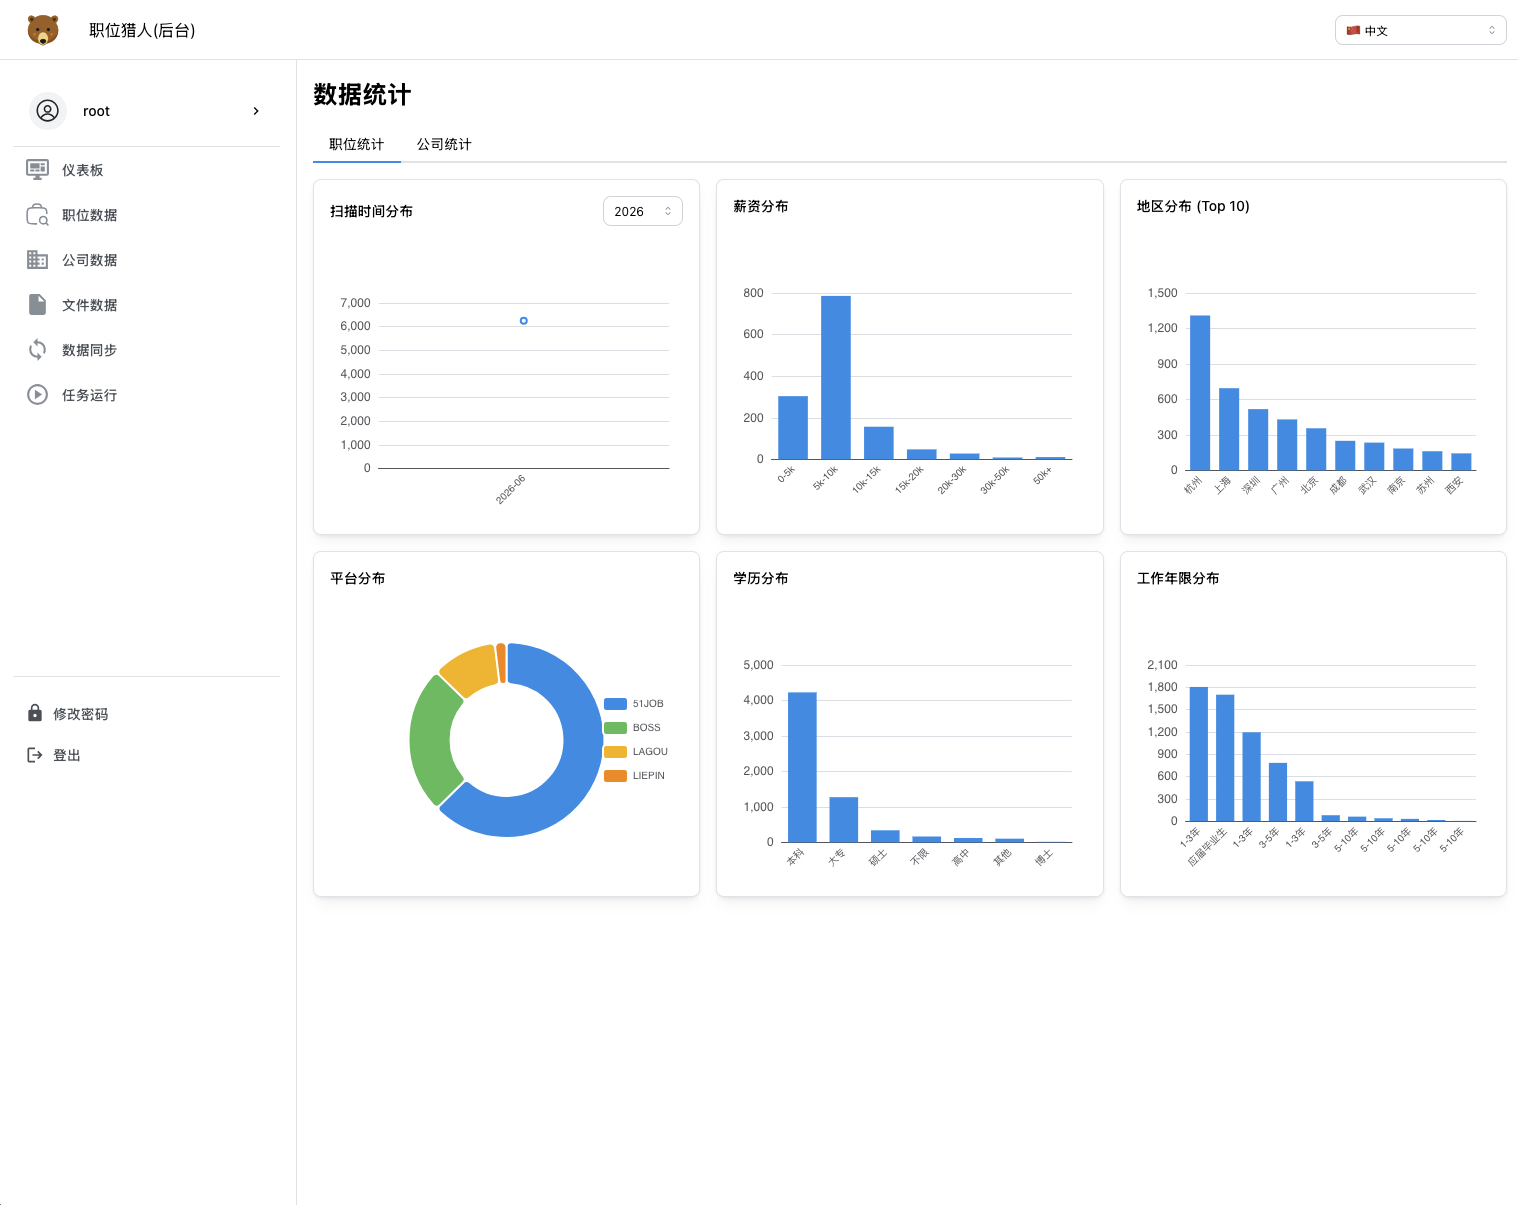Click the 学历分布 chart title
The width and height of the screenshot is (1518, 1205).
[761, 578]
